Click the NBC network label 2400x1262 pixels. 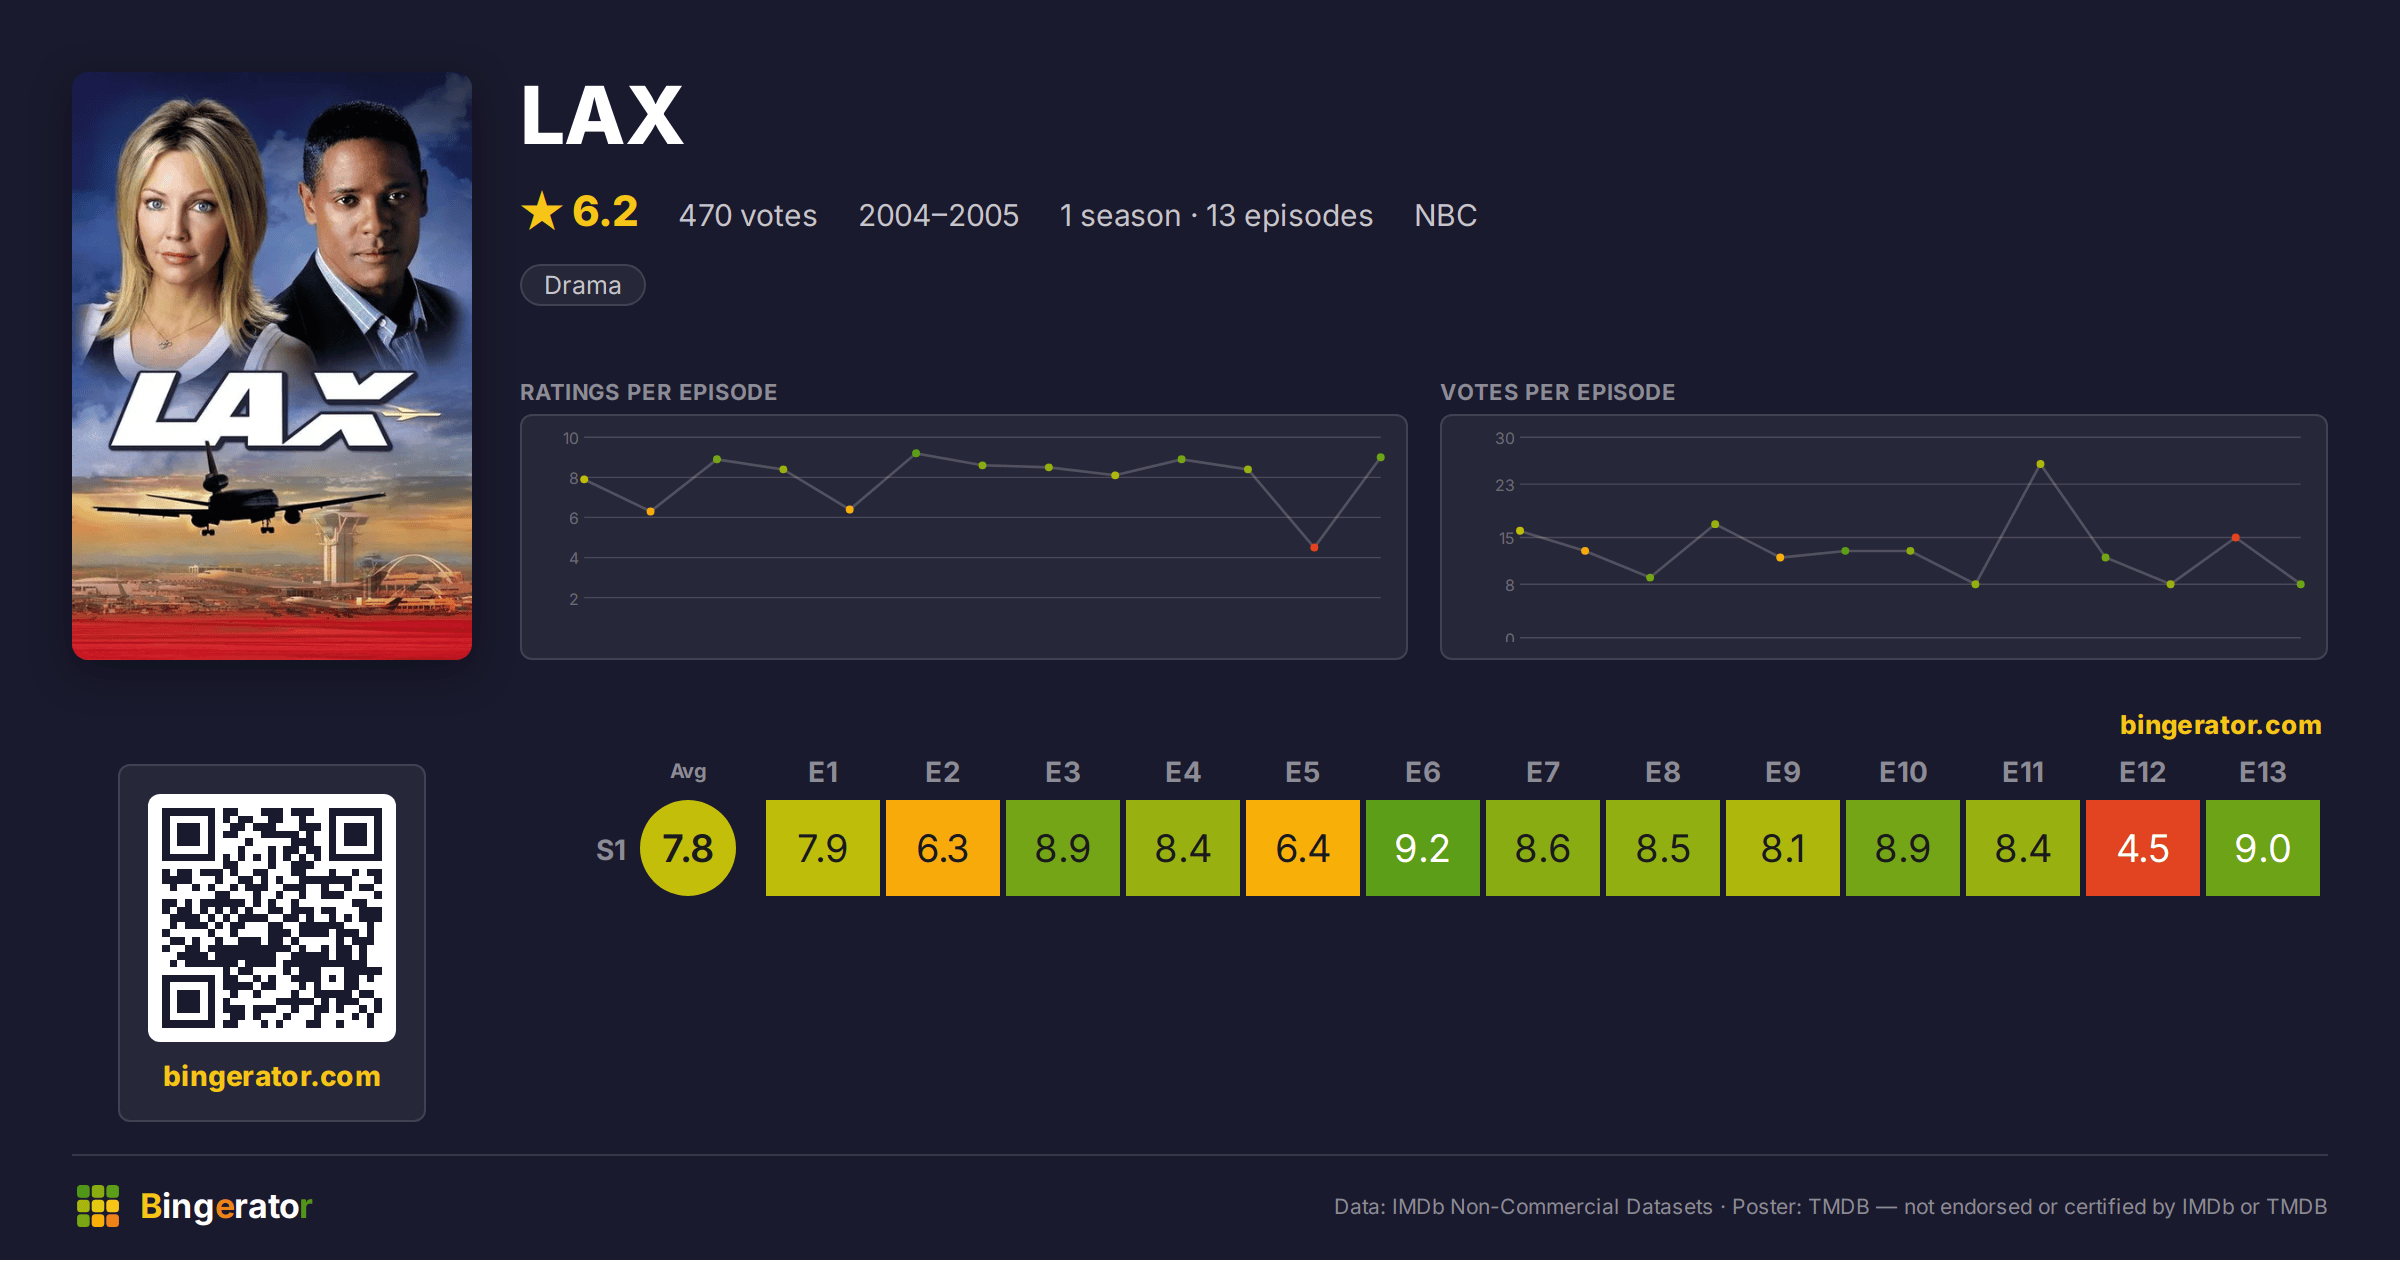1445,215
